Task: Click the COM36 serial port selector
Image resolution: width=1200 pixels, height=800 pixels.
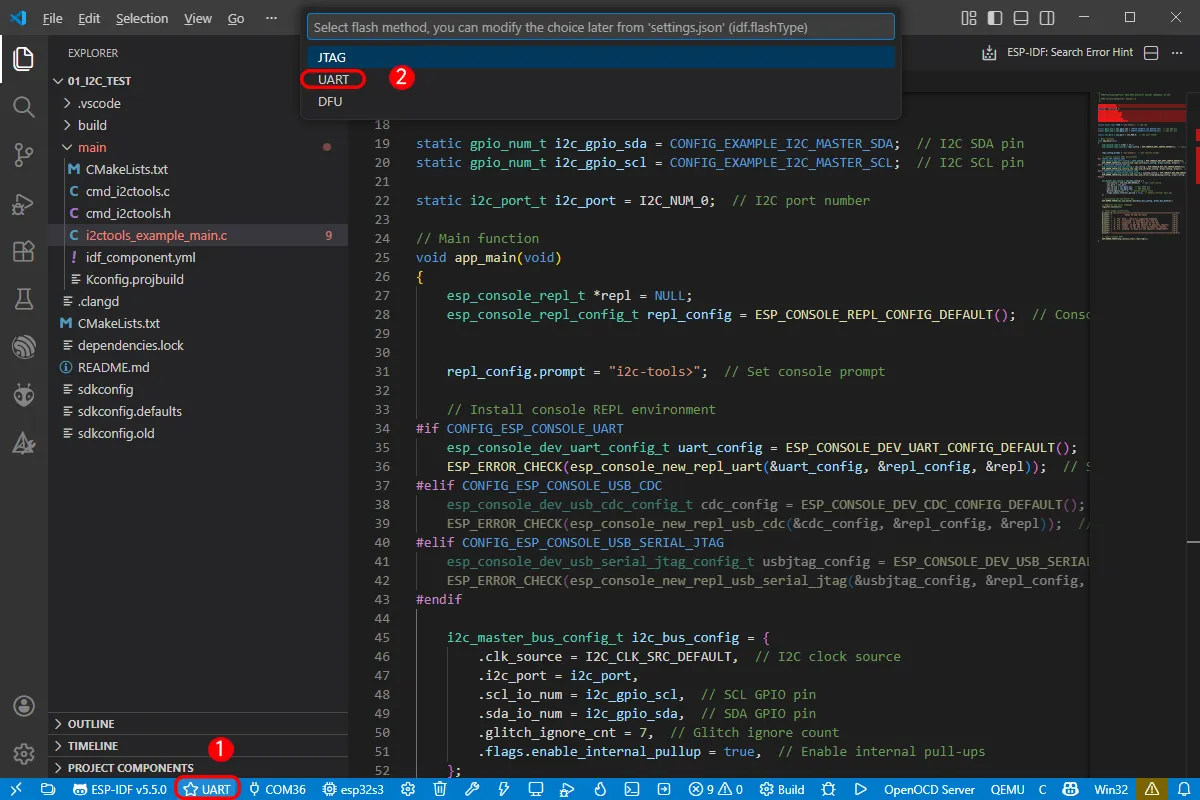Action: (x=277, y=789)
